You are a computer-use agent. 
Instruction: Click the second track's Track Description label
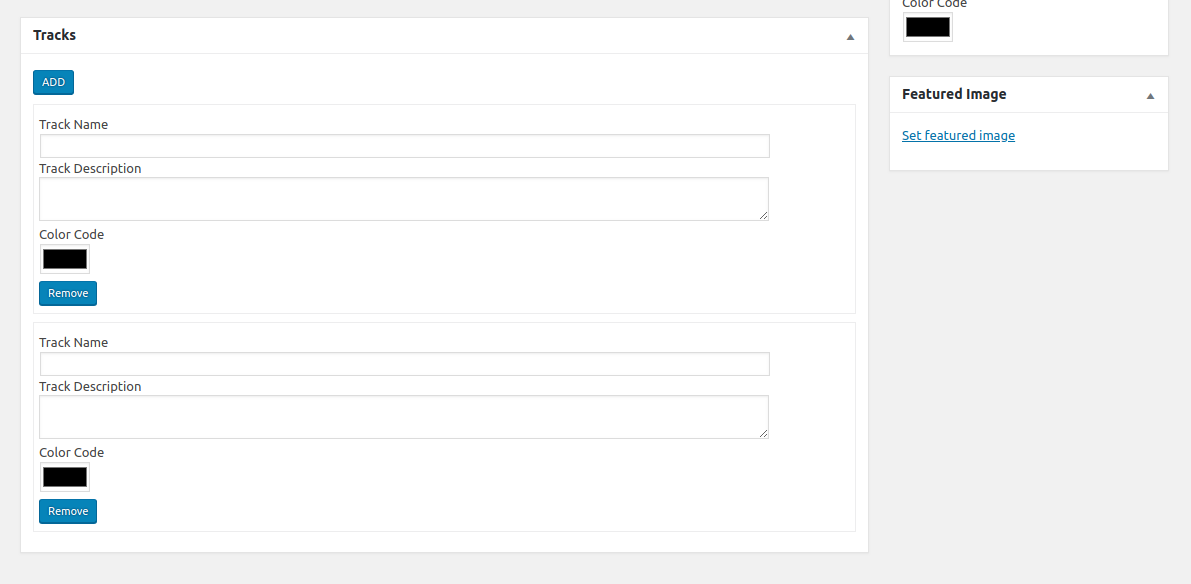(x=90, y=387)
